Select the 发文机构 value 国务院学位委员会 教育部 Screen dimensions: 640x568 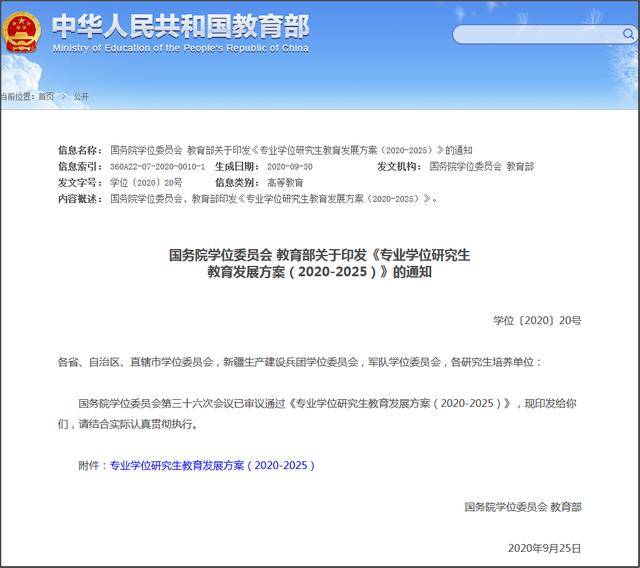coord(482,166)
